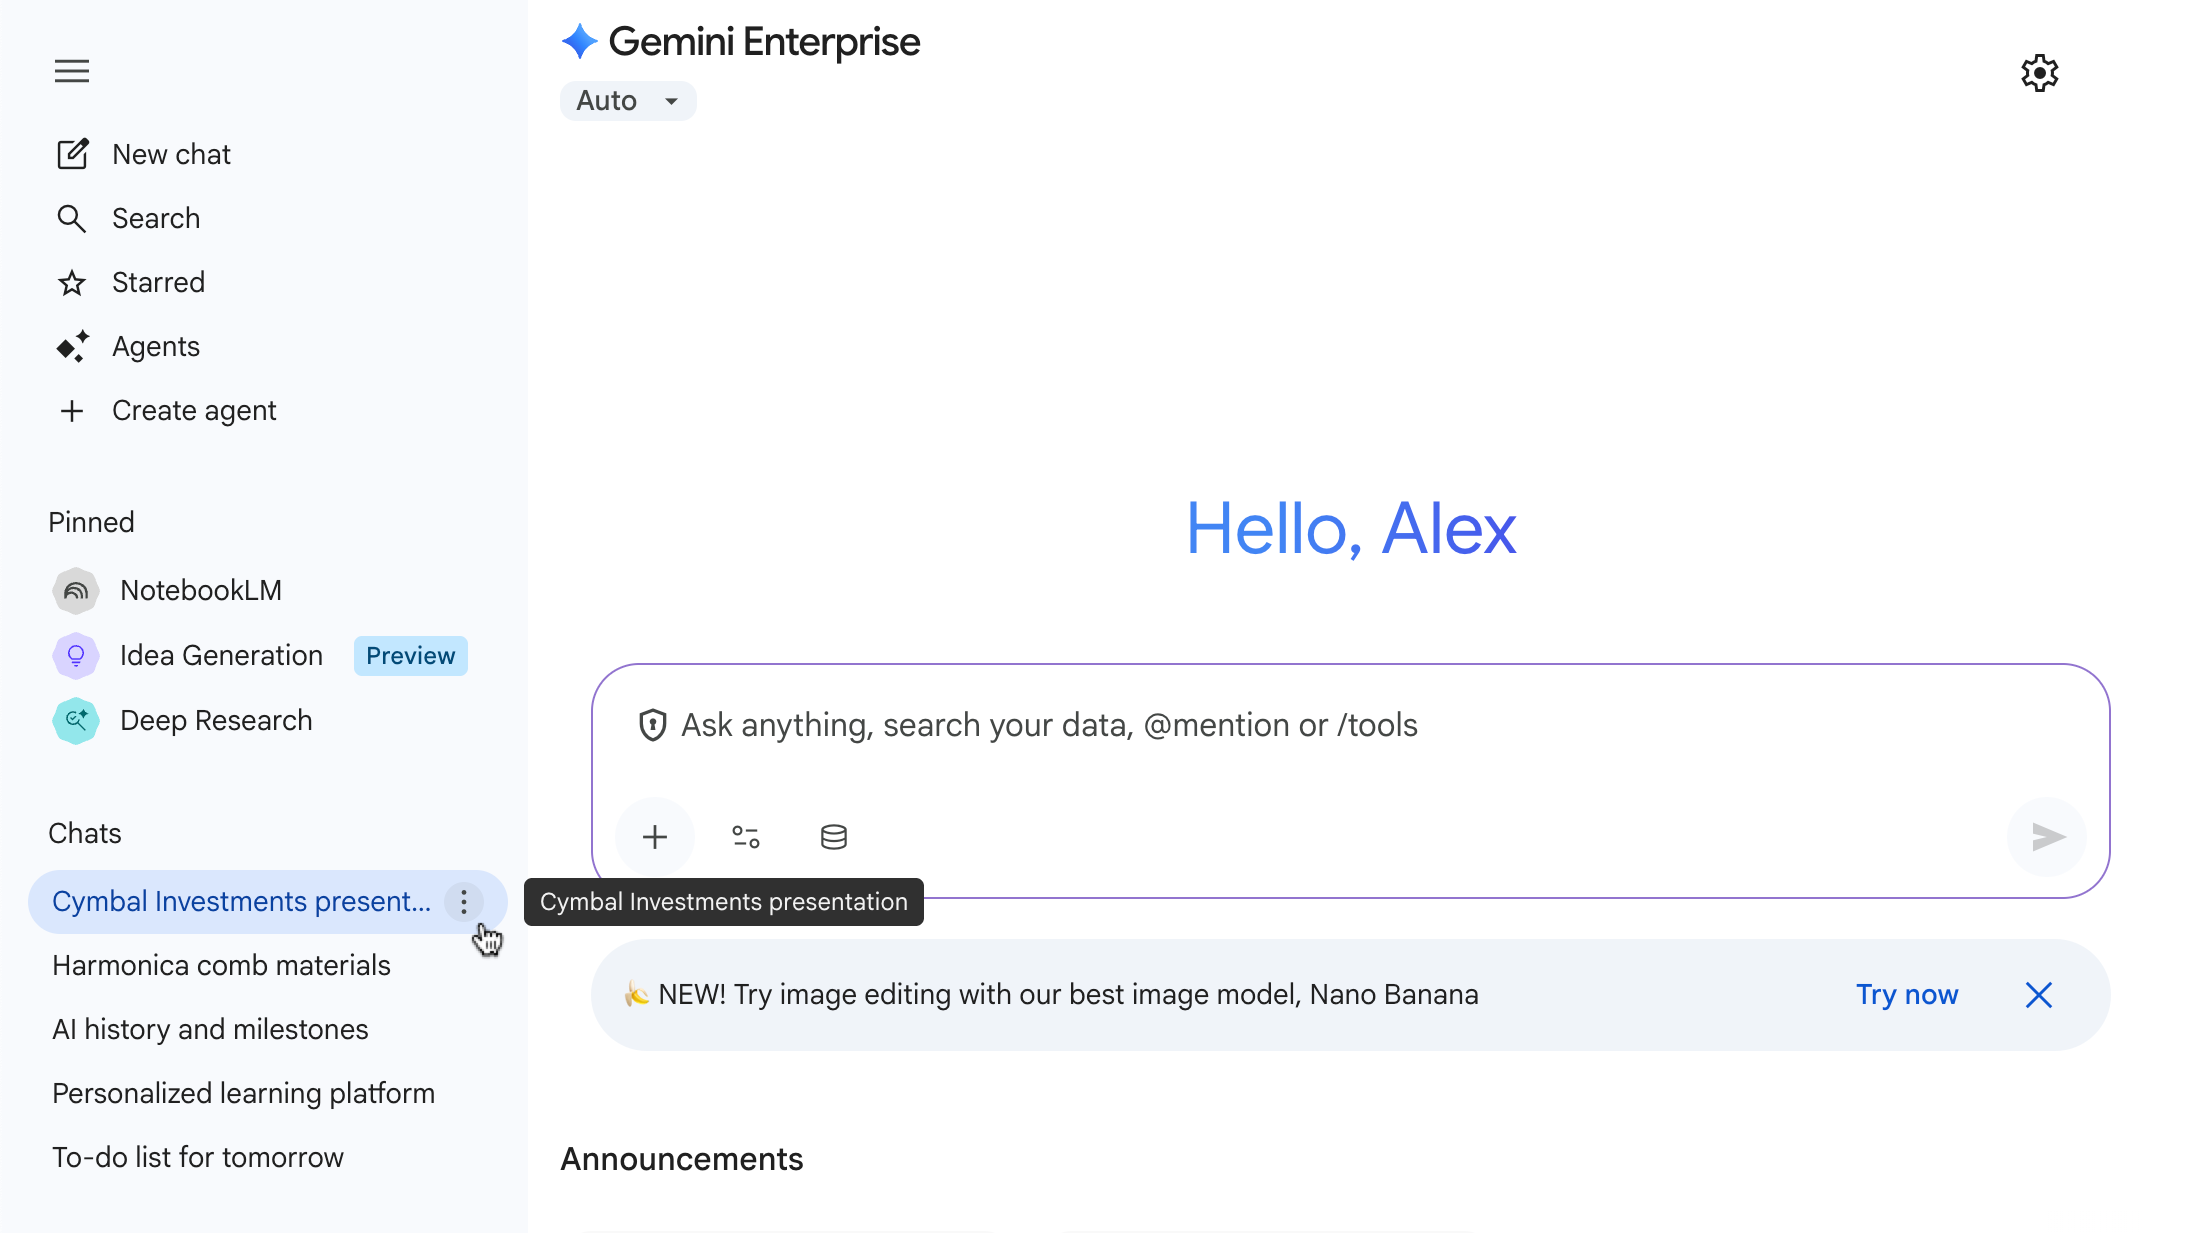Open Starred conversations
This screenshot has height=1233, width=2192.
[x=72, y=282]
